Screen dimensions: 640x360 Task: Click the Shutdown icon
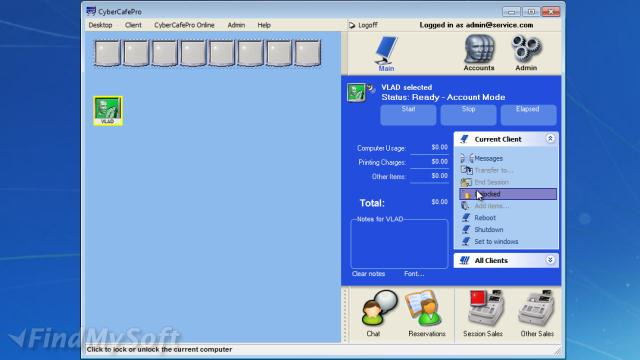[466, 229]
